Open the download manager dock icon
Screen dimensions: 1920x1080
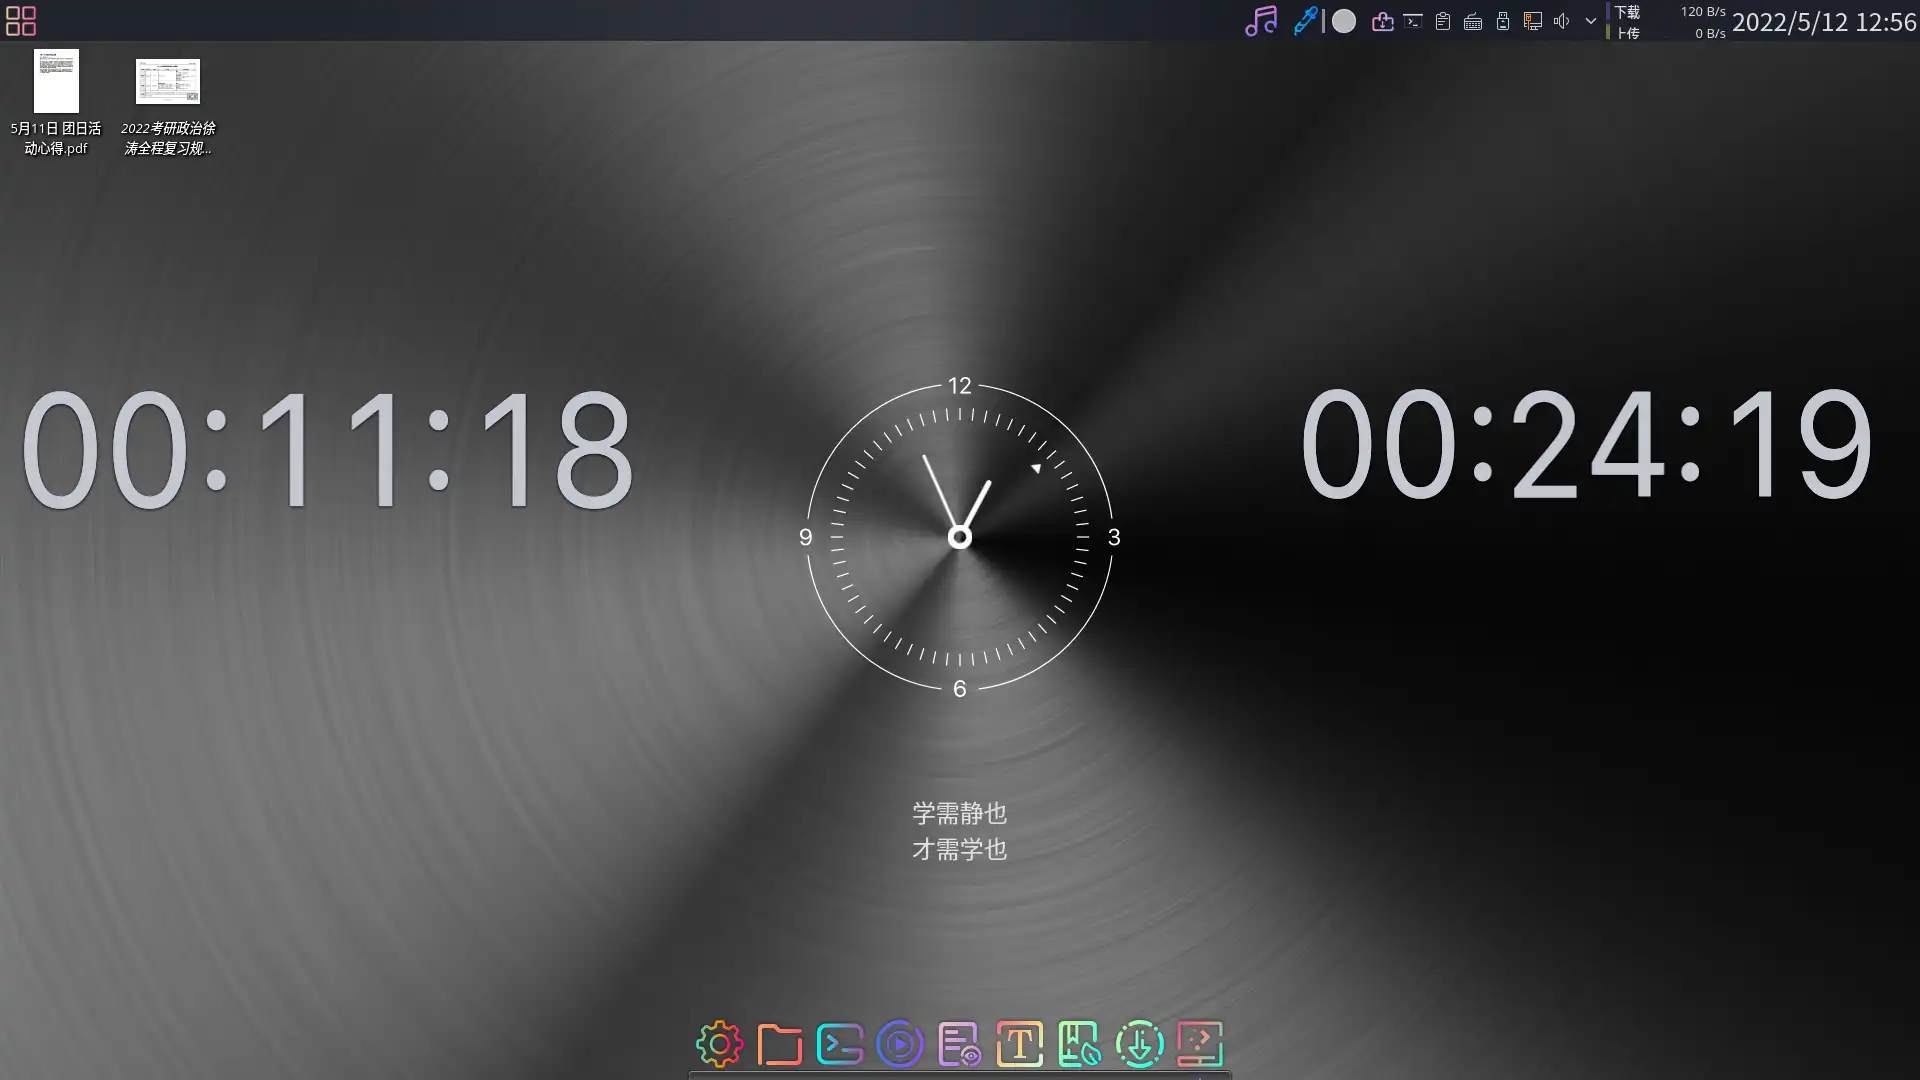(x=1140, y=1044)
